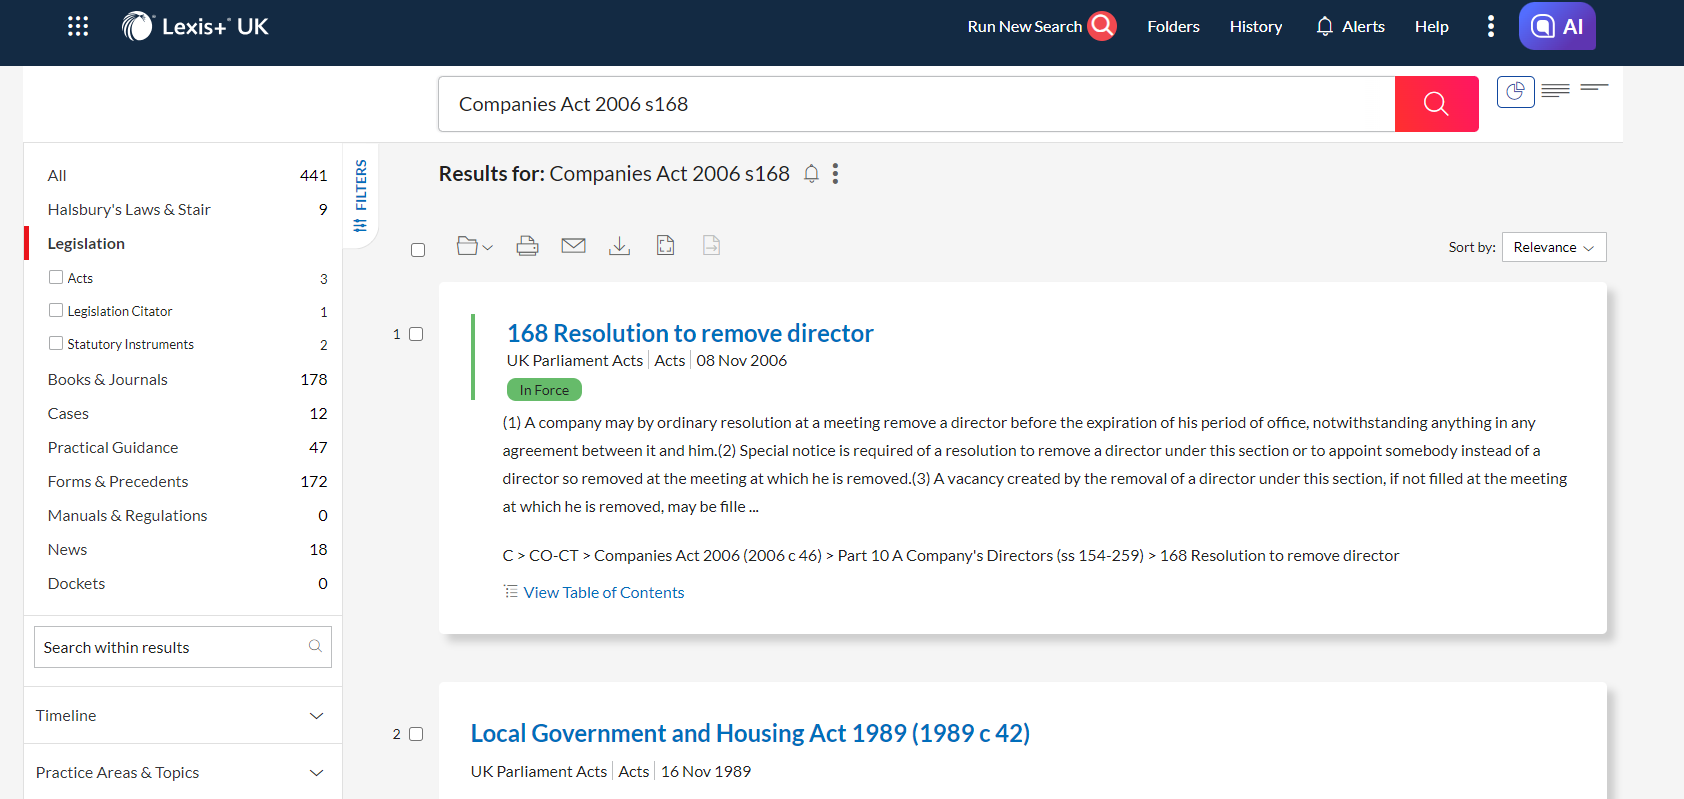Create alert using bell beside results heading
The height and width of the screenshot is (799, 1684).
[x=811, y=174]
